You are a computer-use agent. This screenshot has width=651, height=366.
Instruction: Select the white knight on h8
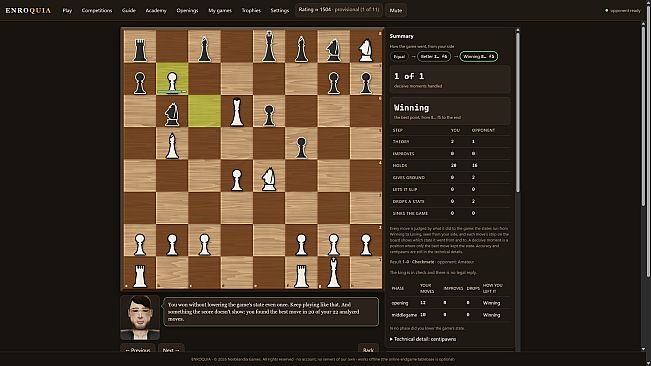click(366, 50)
